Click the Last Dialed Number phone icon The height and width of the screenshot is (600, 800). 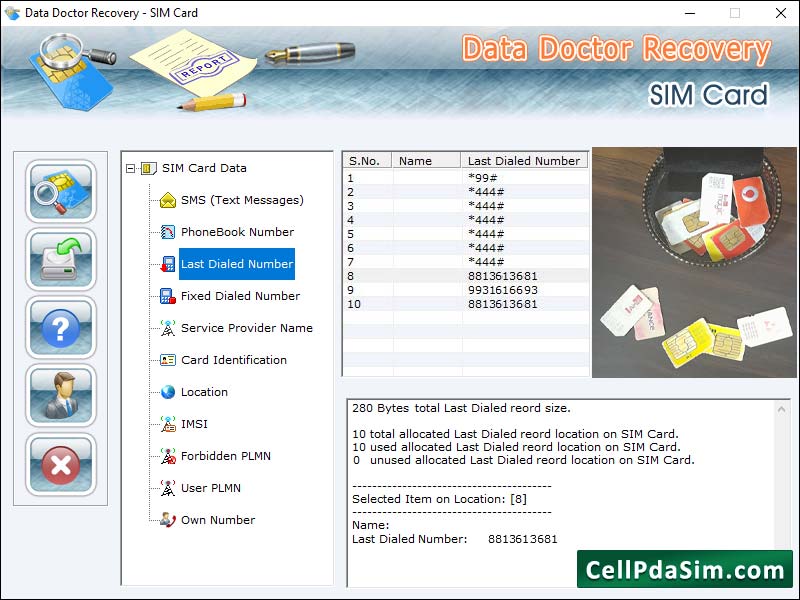(x=168, y=264)
